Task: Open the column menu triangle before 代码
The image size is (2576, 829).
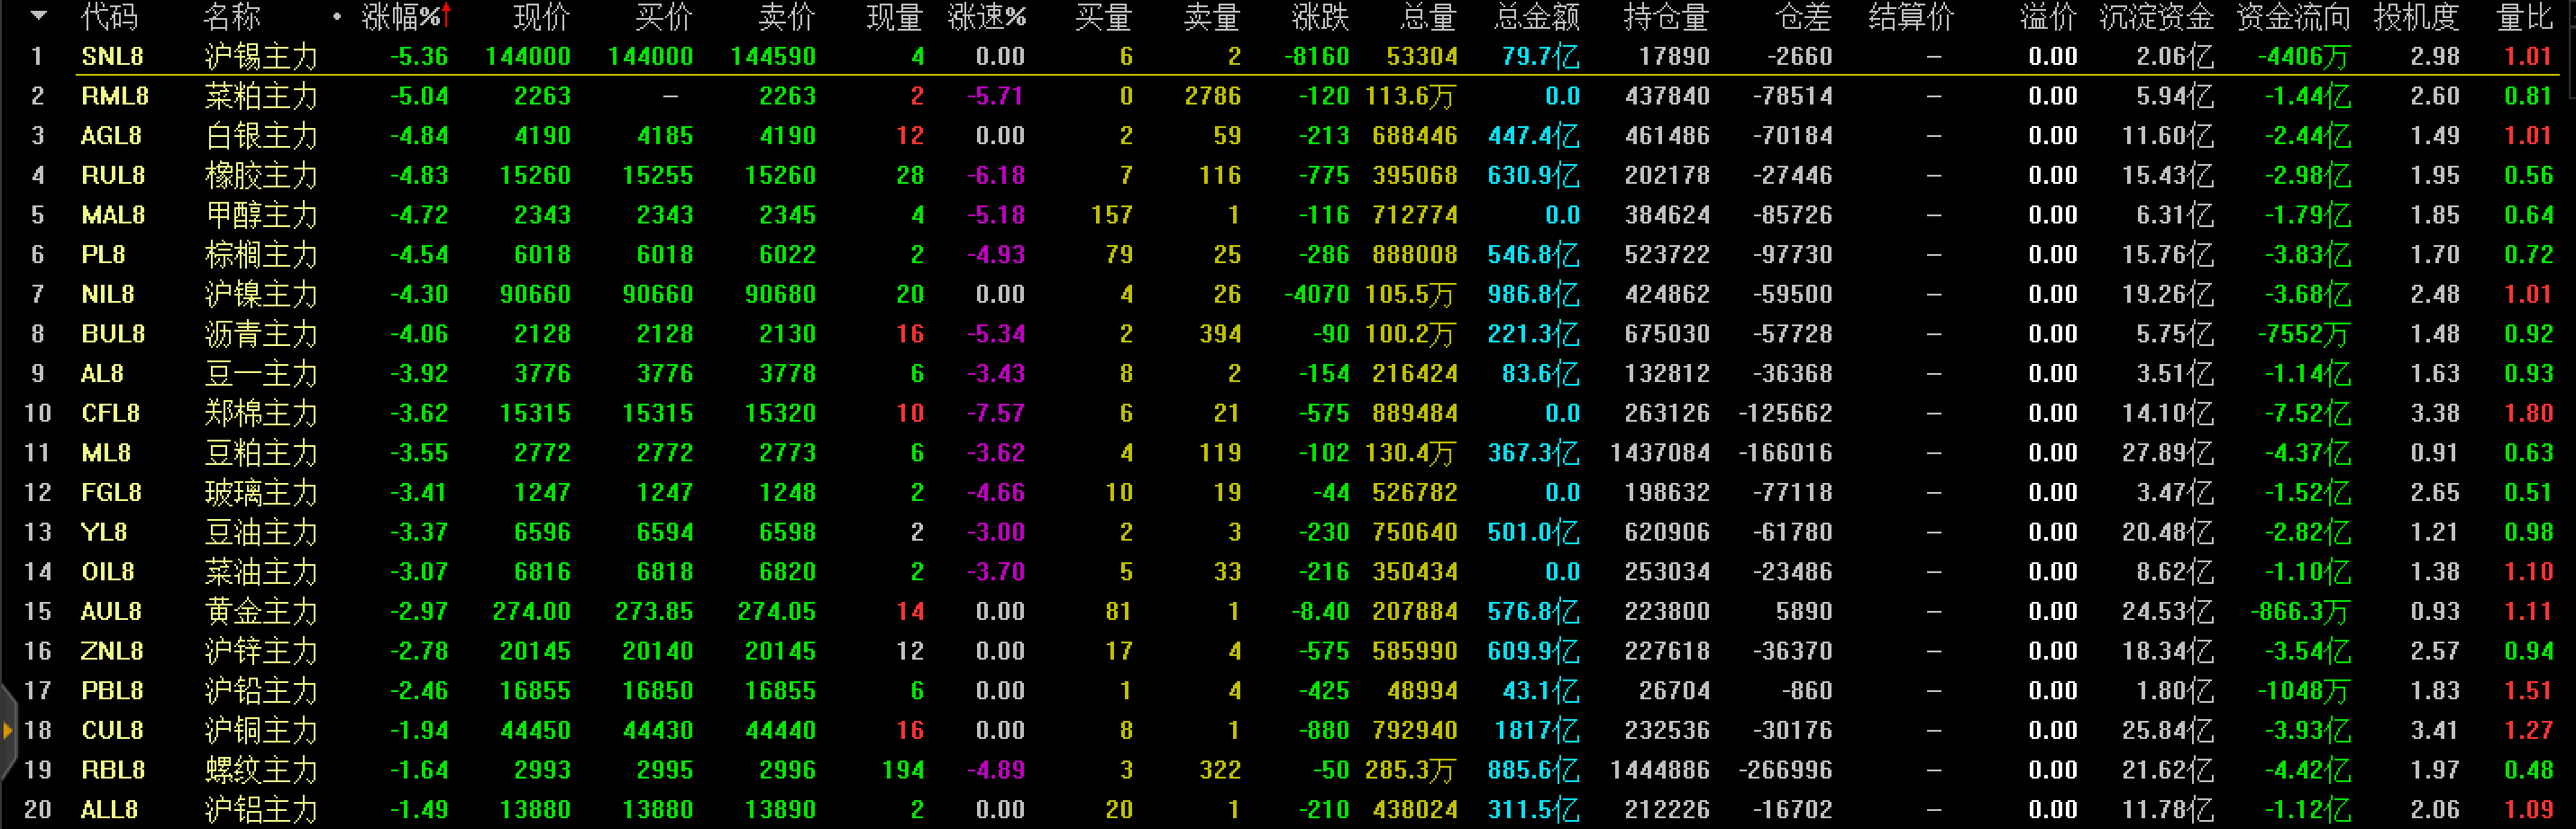Action: (x=38, y=16)
